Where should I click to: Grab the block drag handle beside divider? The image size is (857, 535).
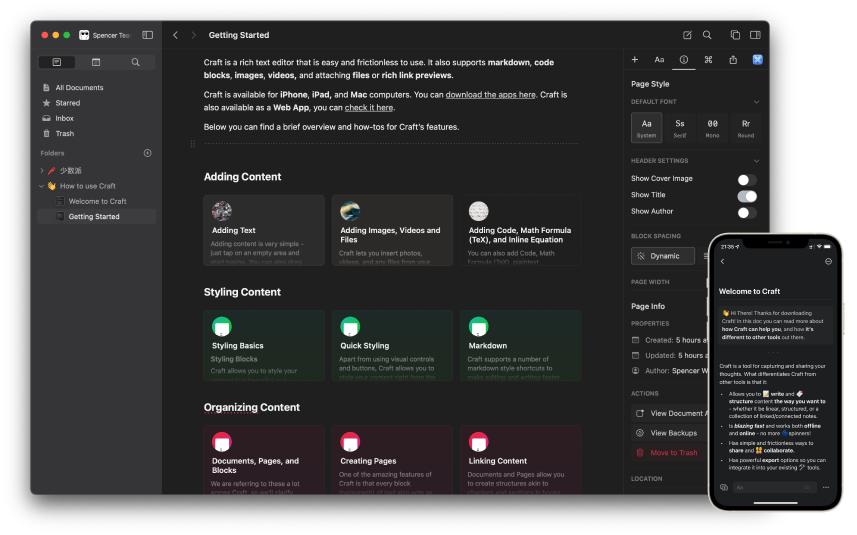tap(192, 144)
